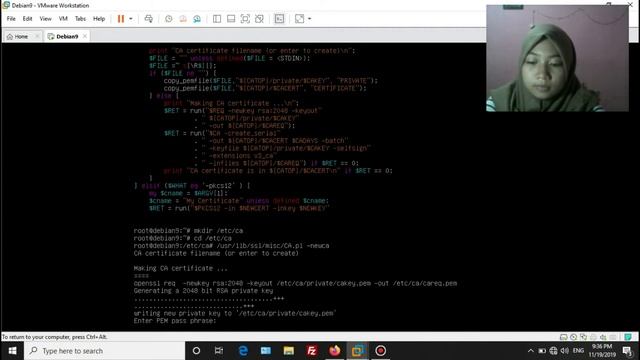Enter full screen mode
The image size is (640, 360).
coord(245,19)
